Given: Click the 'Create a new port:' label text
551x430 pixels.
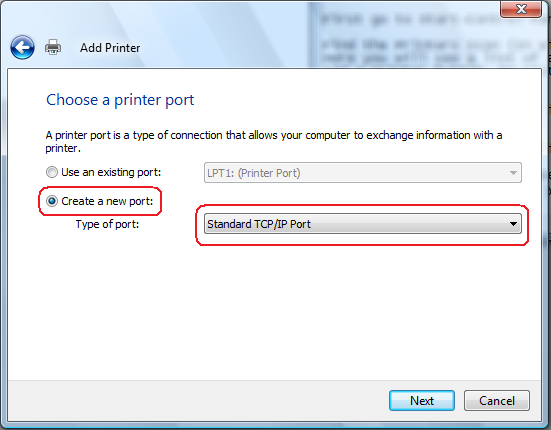Looking at the screenshot, I should coord(107,201).
